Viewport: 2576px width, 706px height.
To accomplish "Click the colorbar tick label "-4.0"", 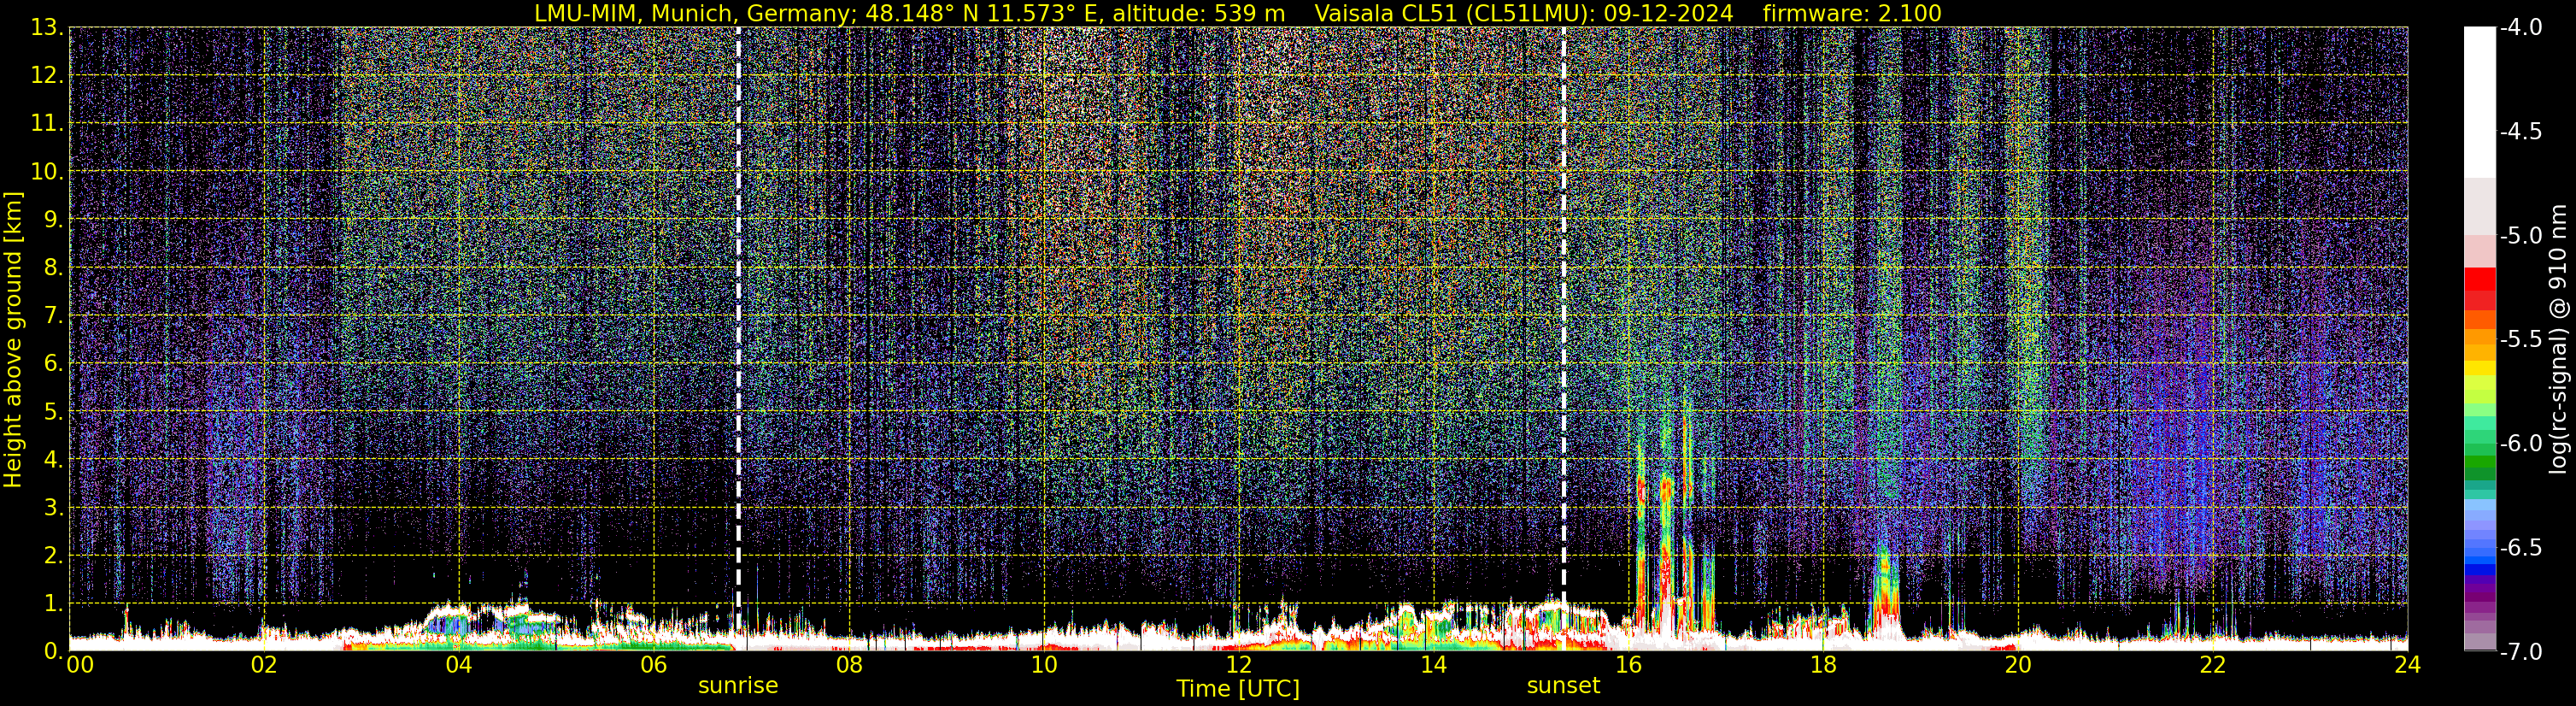I will point(2520,28).
